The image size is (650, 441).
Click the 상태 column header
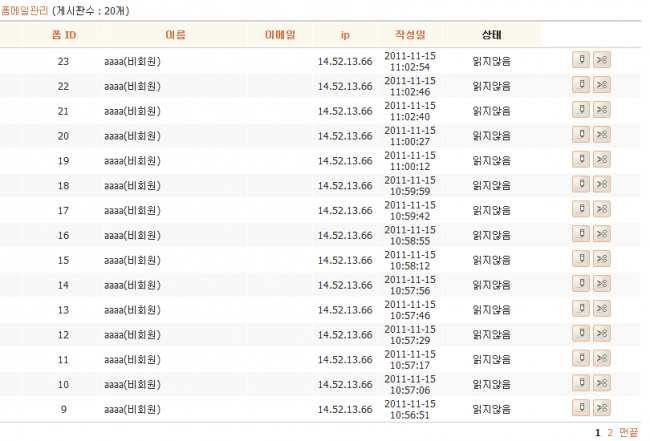point(492,35)
